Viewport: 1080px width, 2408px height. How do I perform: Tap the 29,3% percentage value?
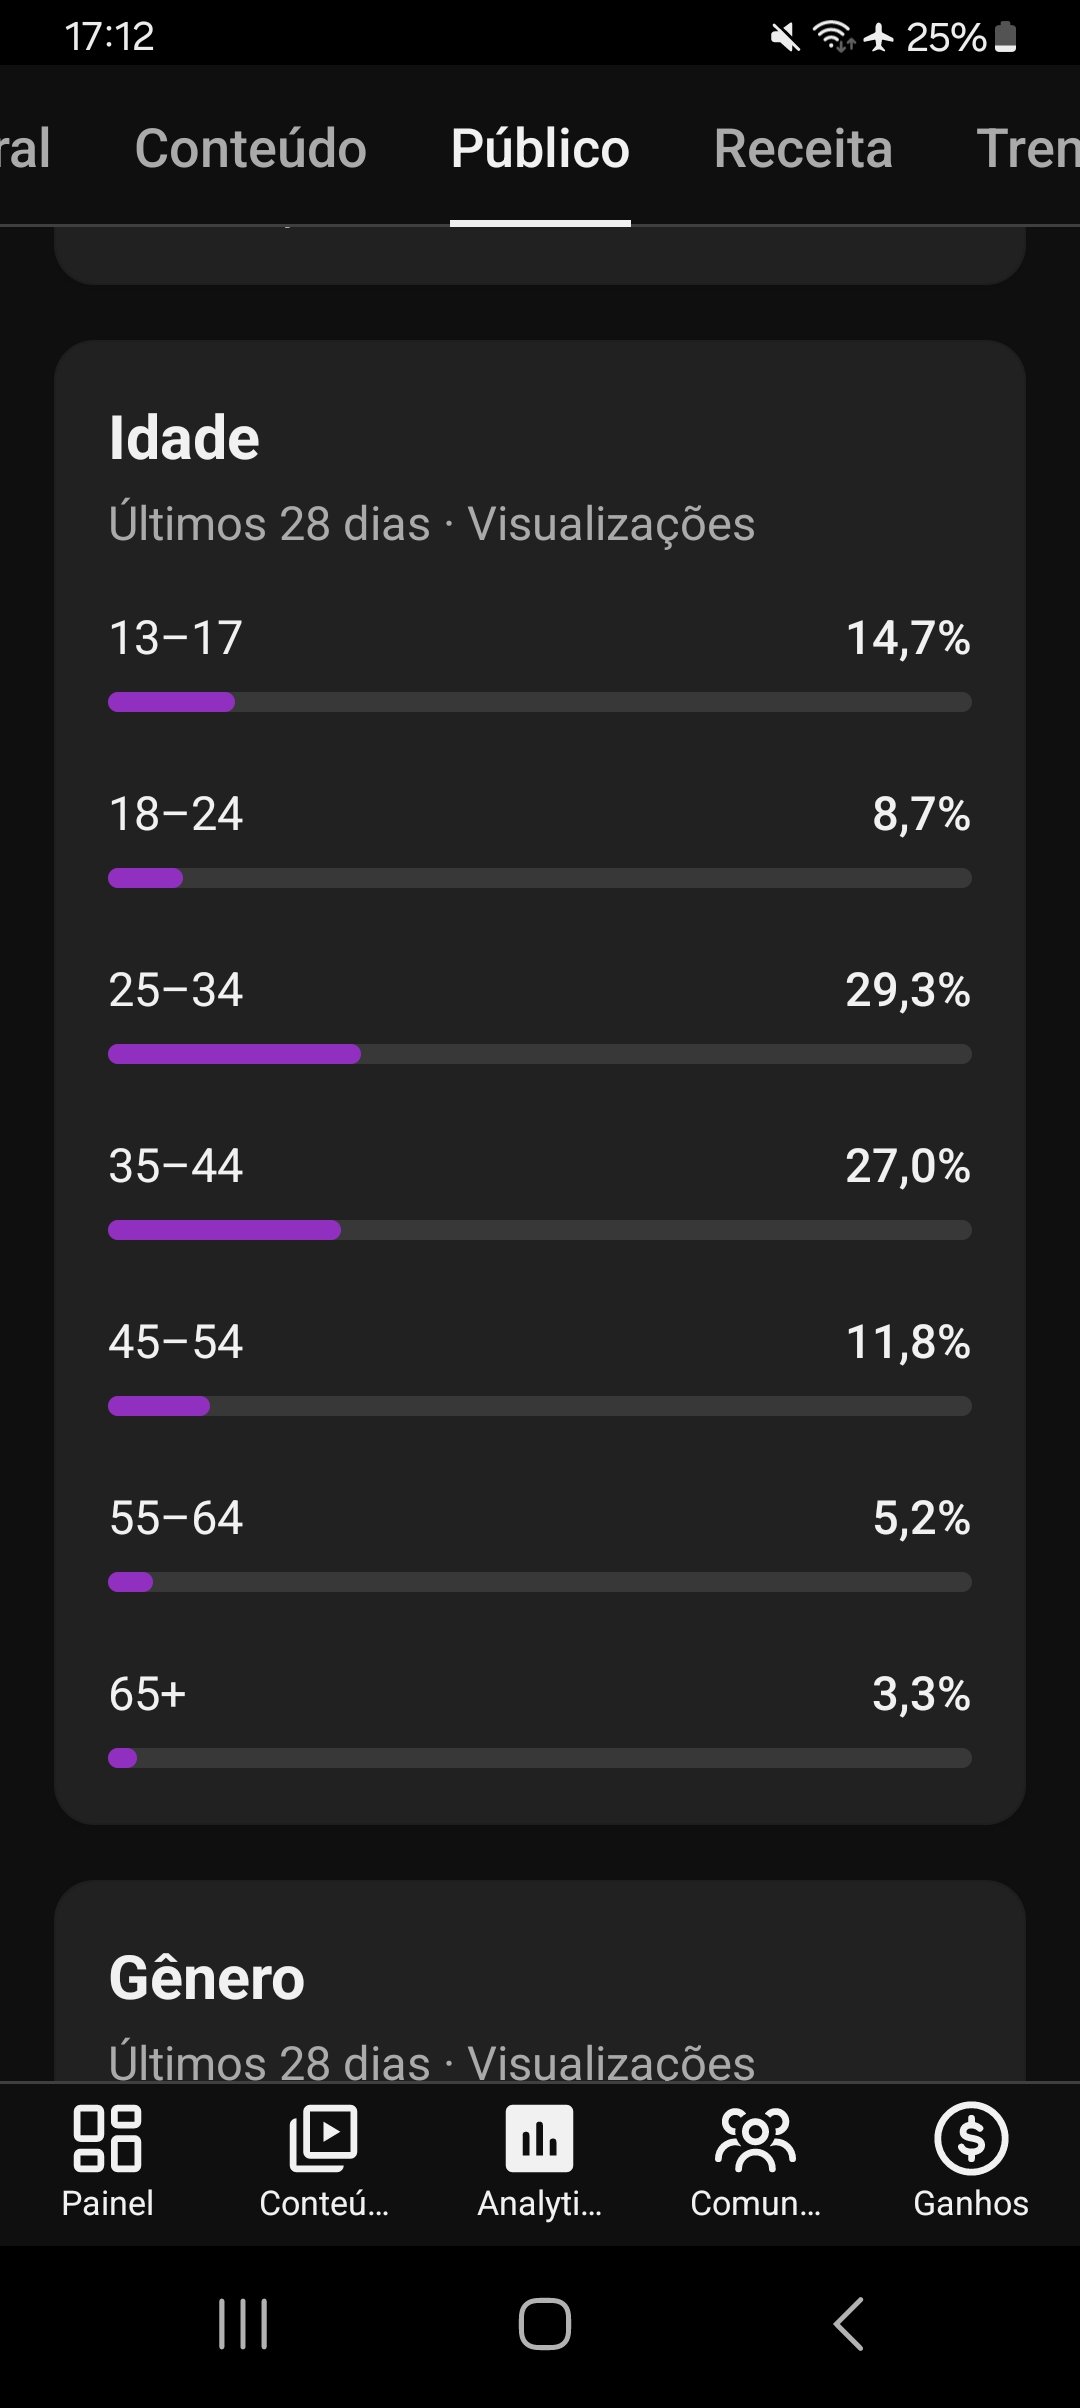pyautogui.click(x=907, y=990)
